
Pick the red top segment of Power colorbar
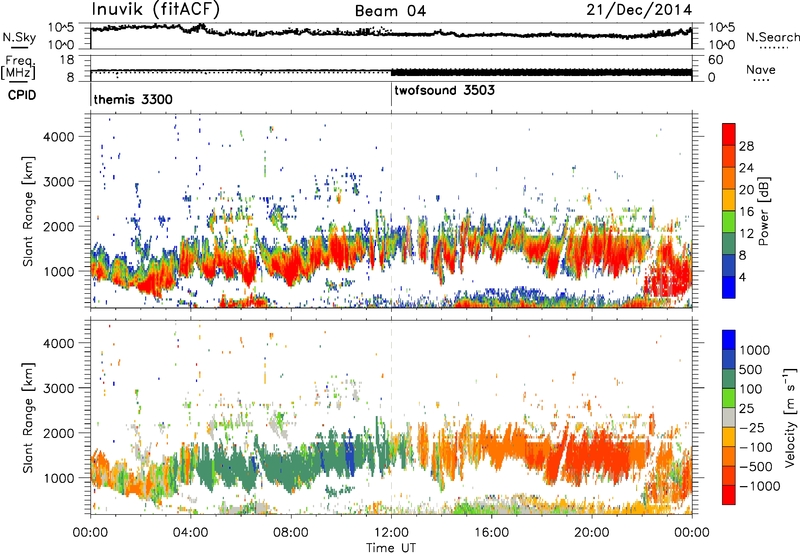(x=729, y=134)
